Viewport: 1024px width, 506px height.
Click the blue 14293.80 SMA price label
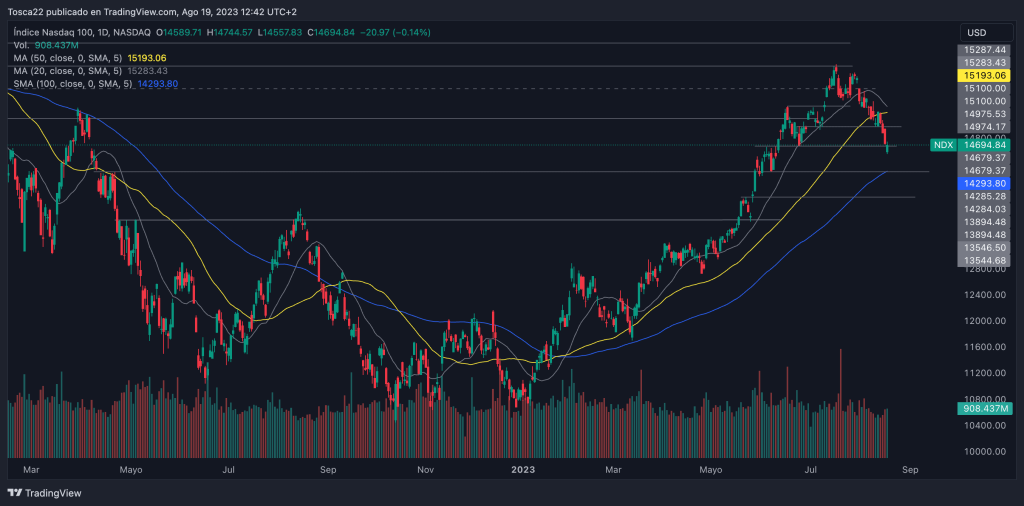click(x=985, y=184)
